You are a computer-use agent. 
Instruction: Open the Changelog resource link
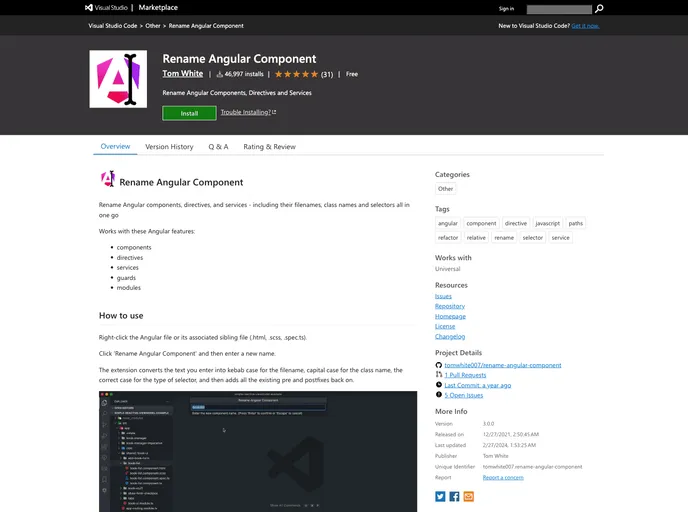[x=450, y=337]
